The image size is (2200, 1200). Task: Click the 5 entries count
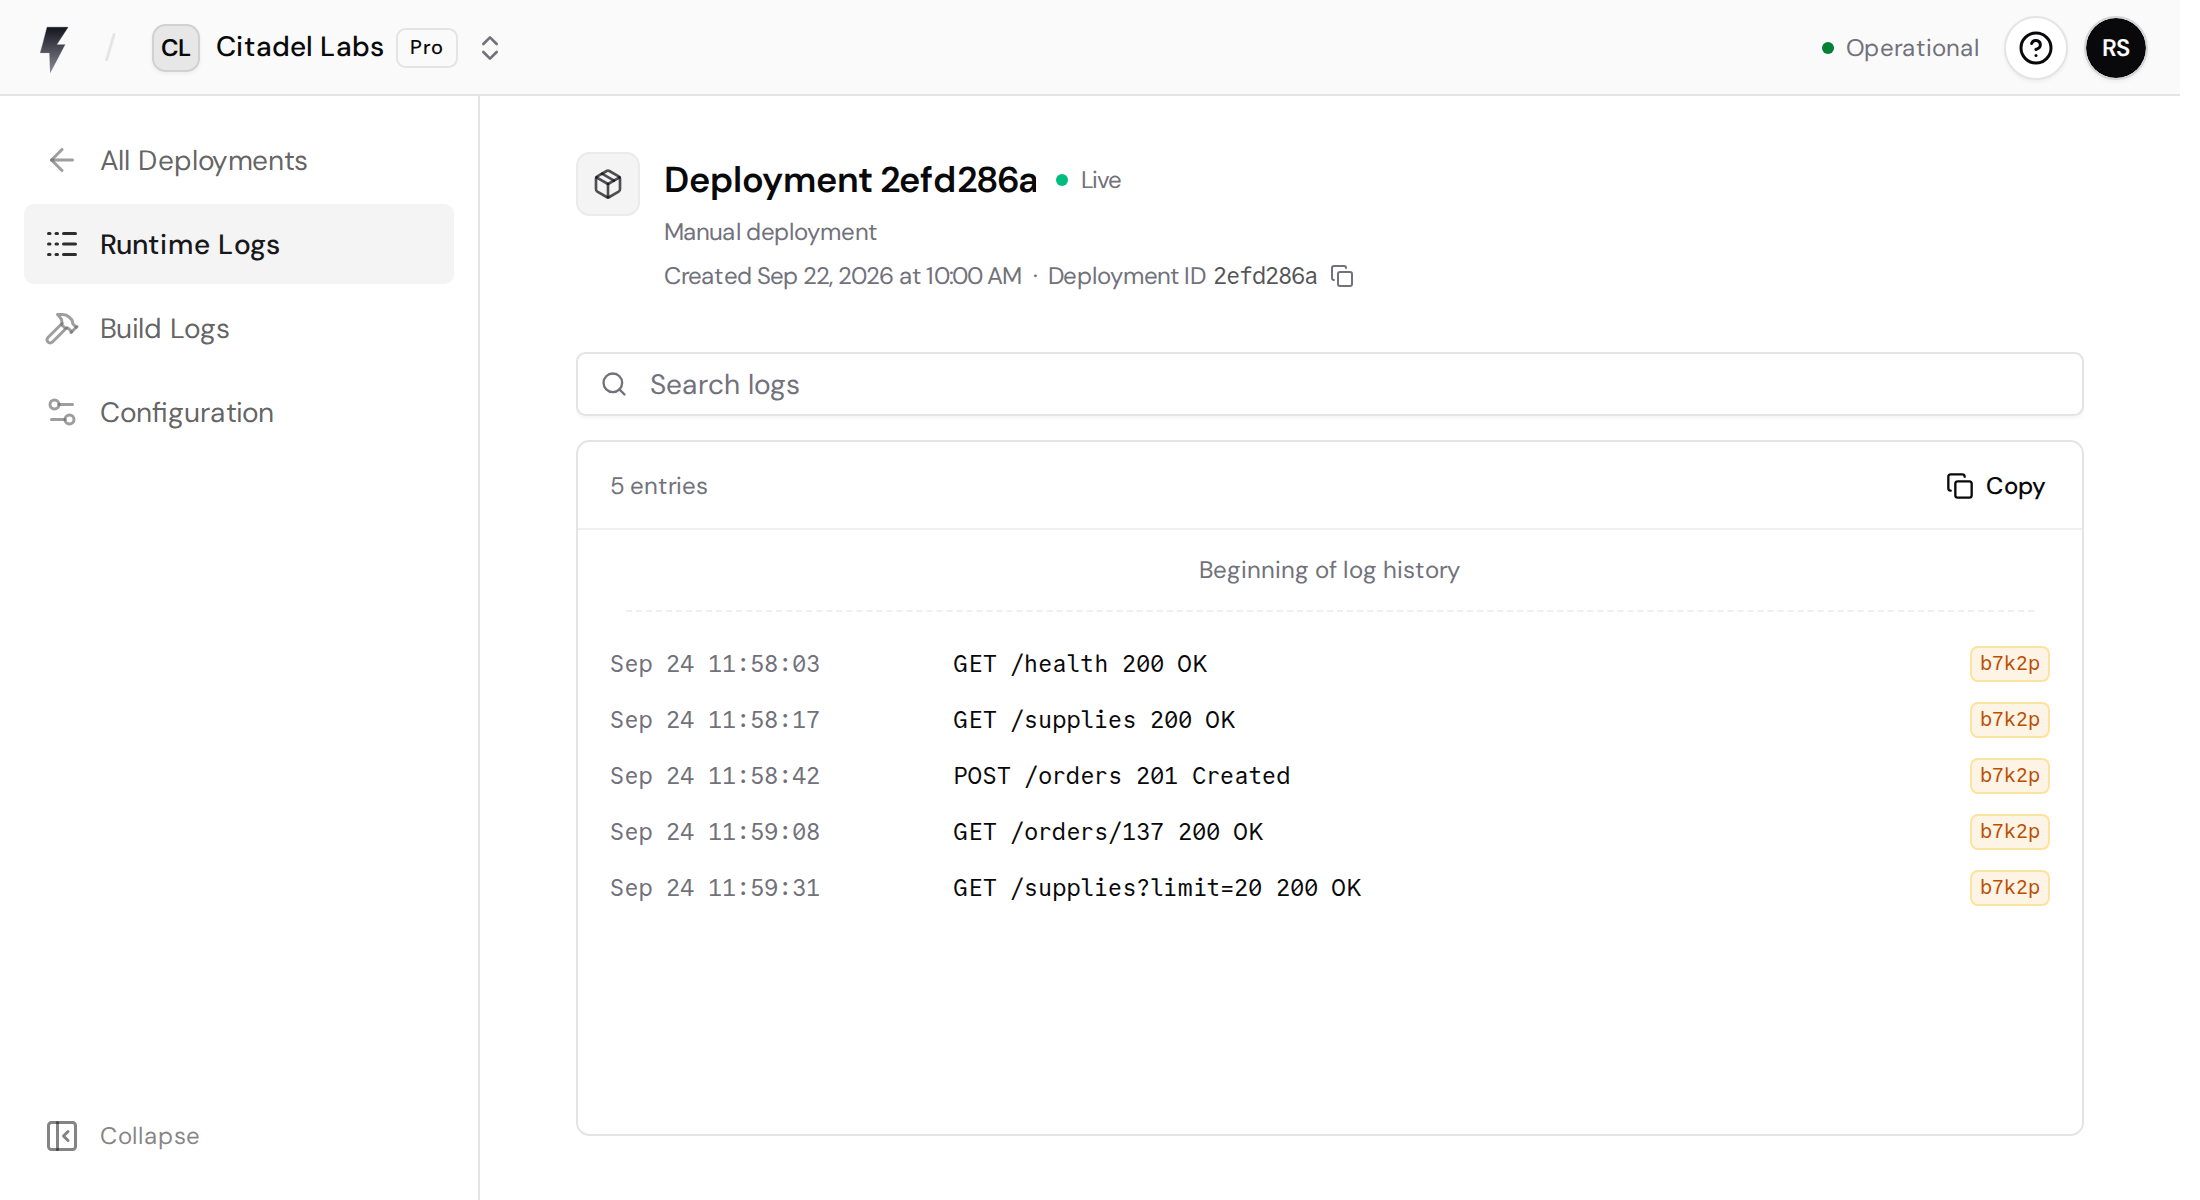click(x=659, y=486)
